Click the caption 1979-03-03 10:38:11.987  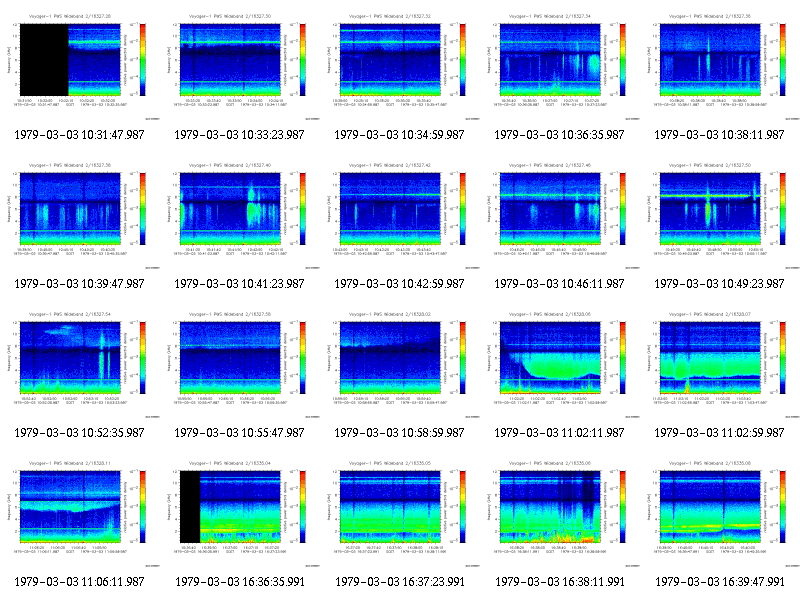[x=719, y=135]
